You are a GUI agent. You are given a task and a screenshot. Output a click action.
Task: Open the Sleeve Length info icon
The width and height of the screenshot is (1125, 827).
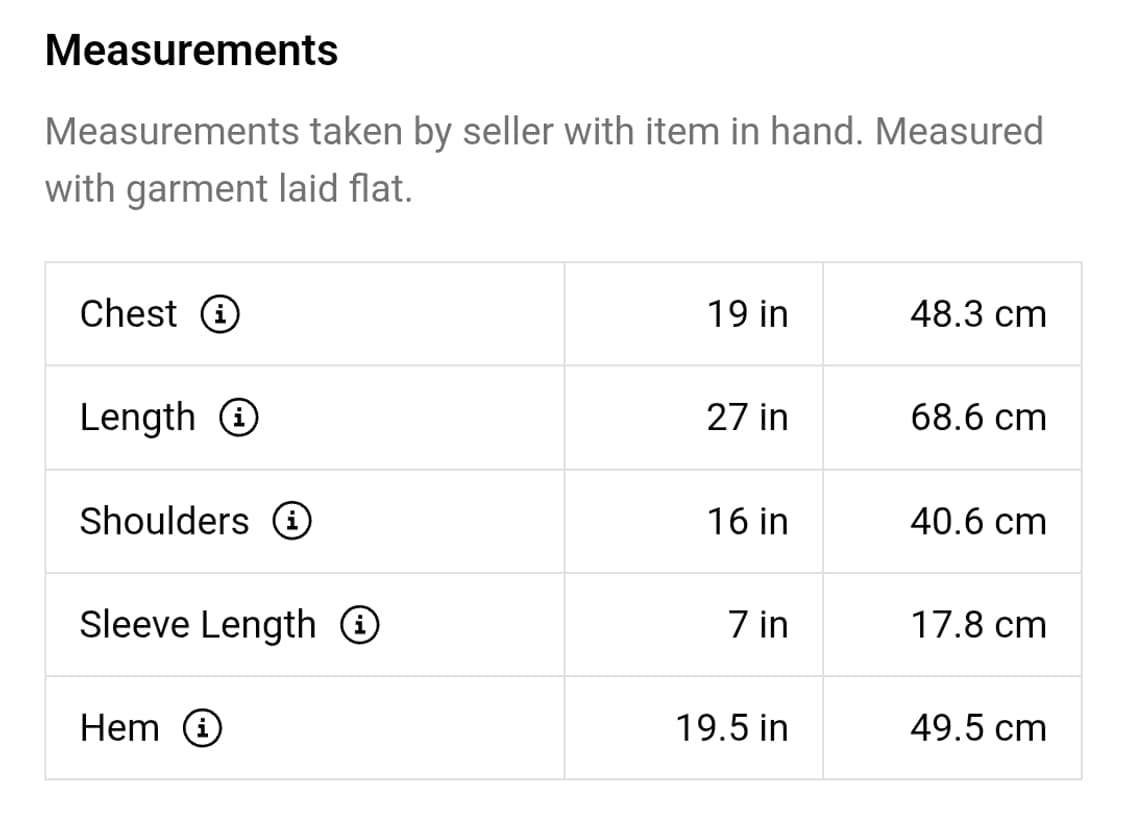(x=359, y=624)
